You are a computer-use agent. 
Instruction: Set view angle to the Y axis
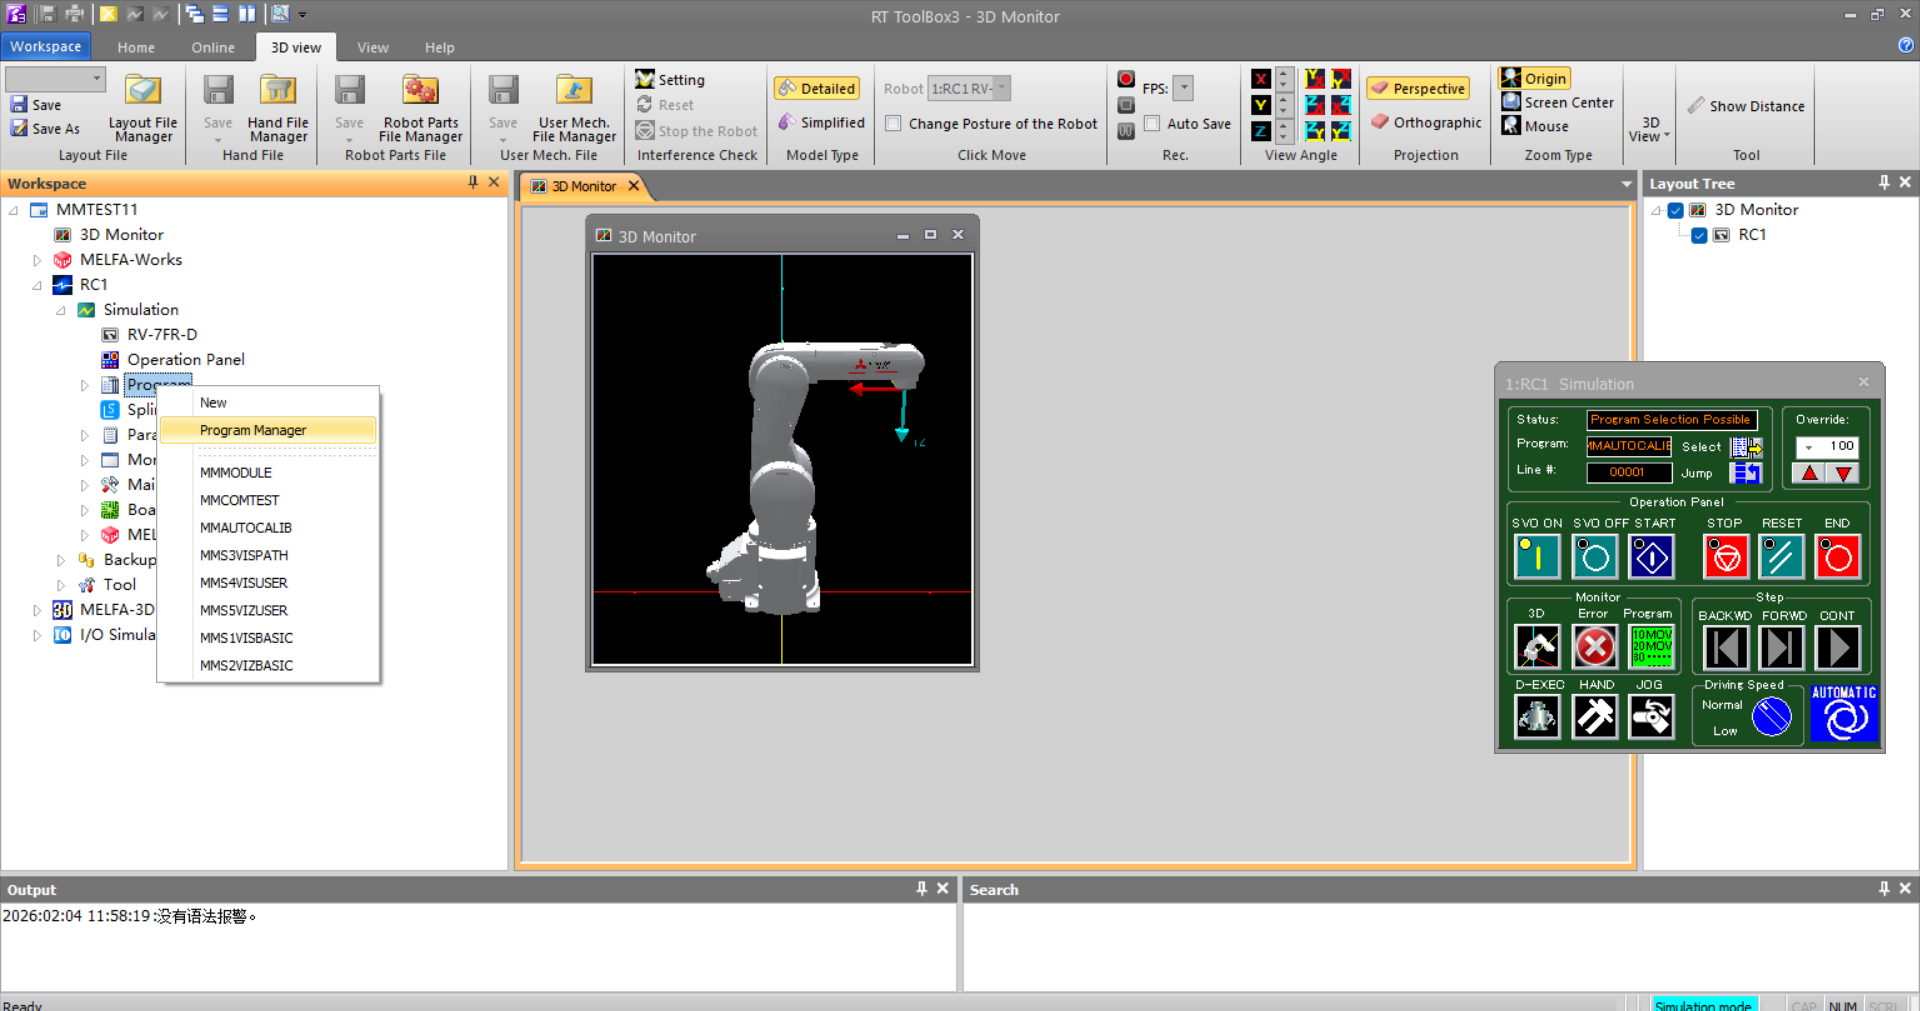[x=1261, y=105]
